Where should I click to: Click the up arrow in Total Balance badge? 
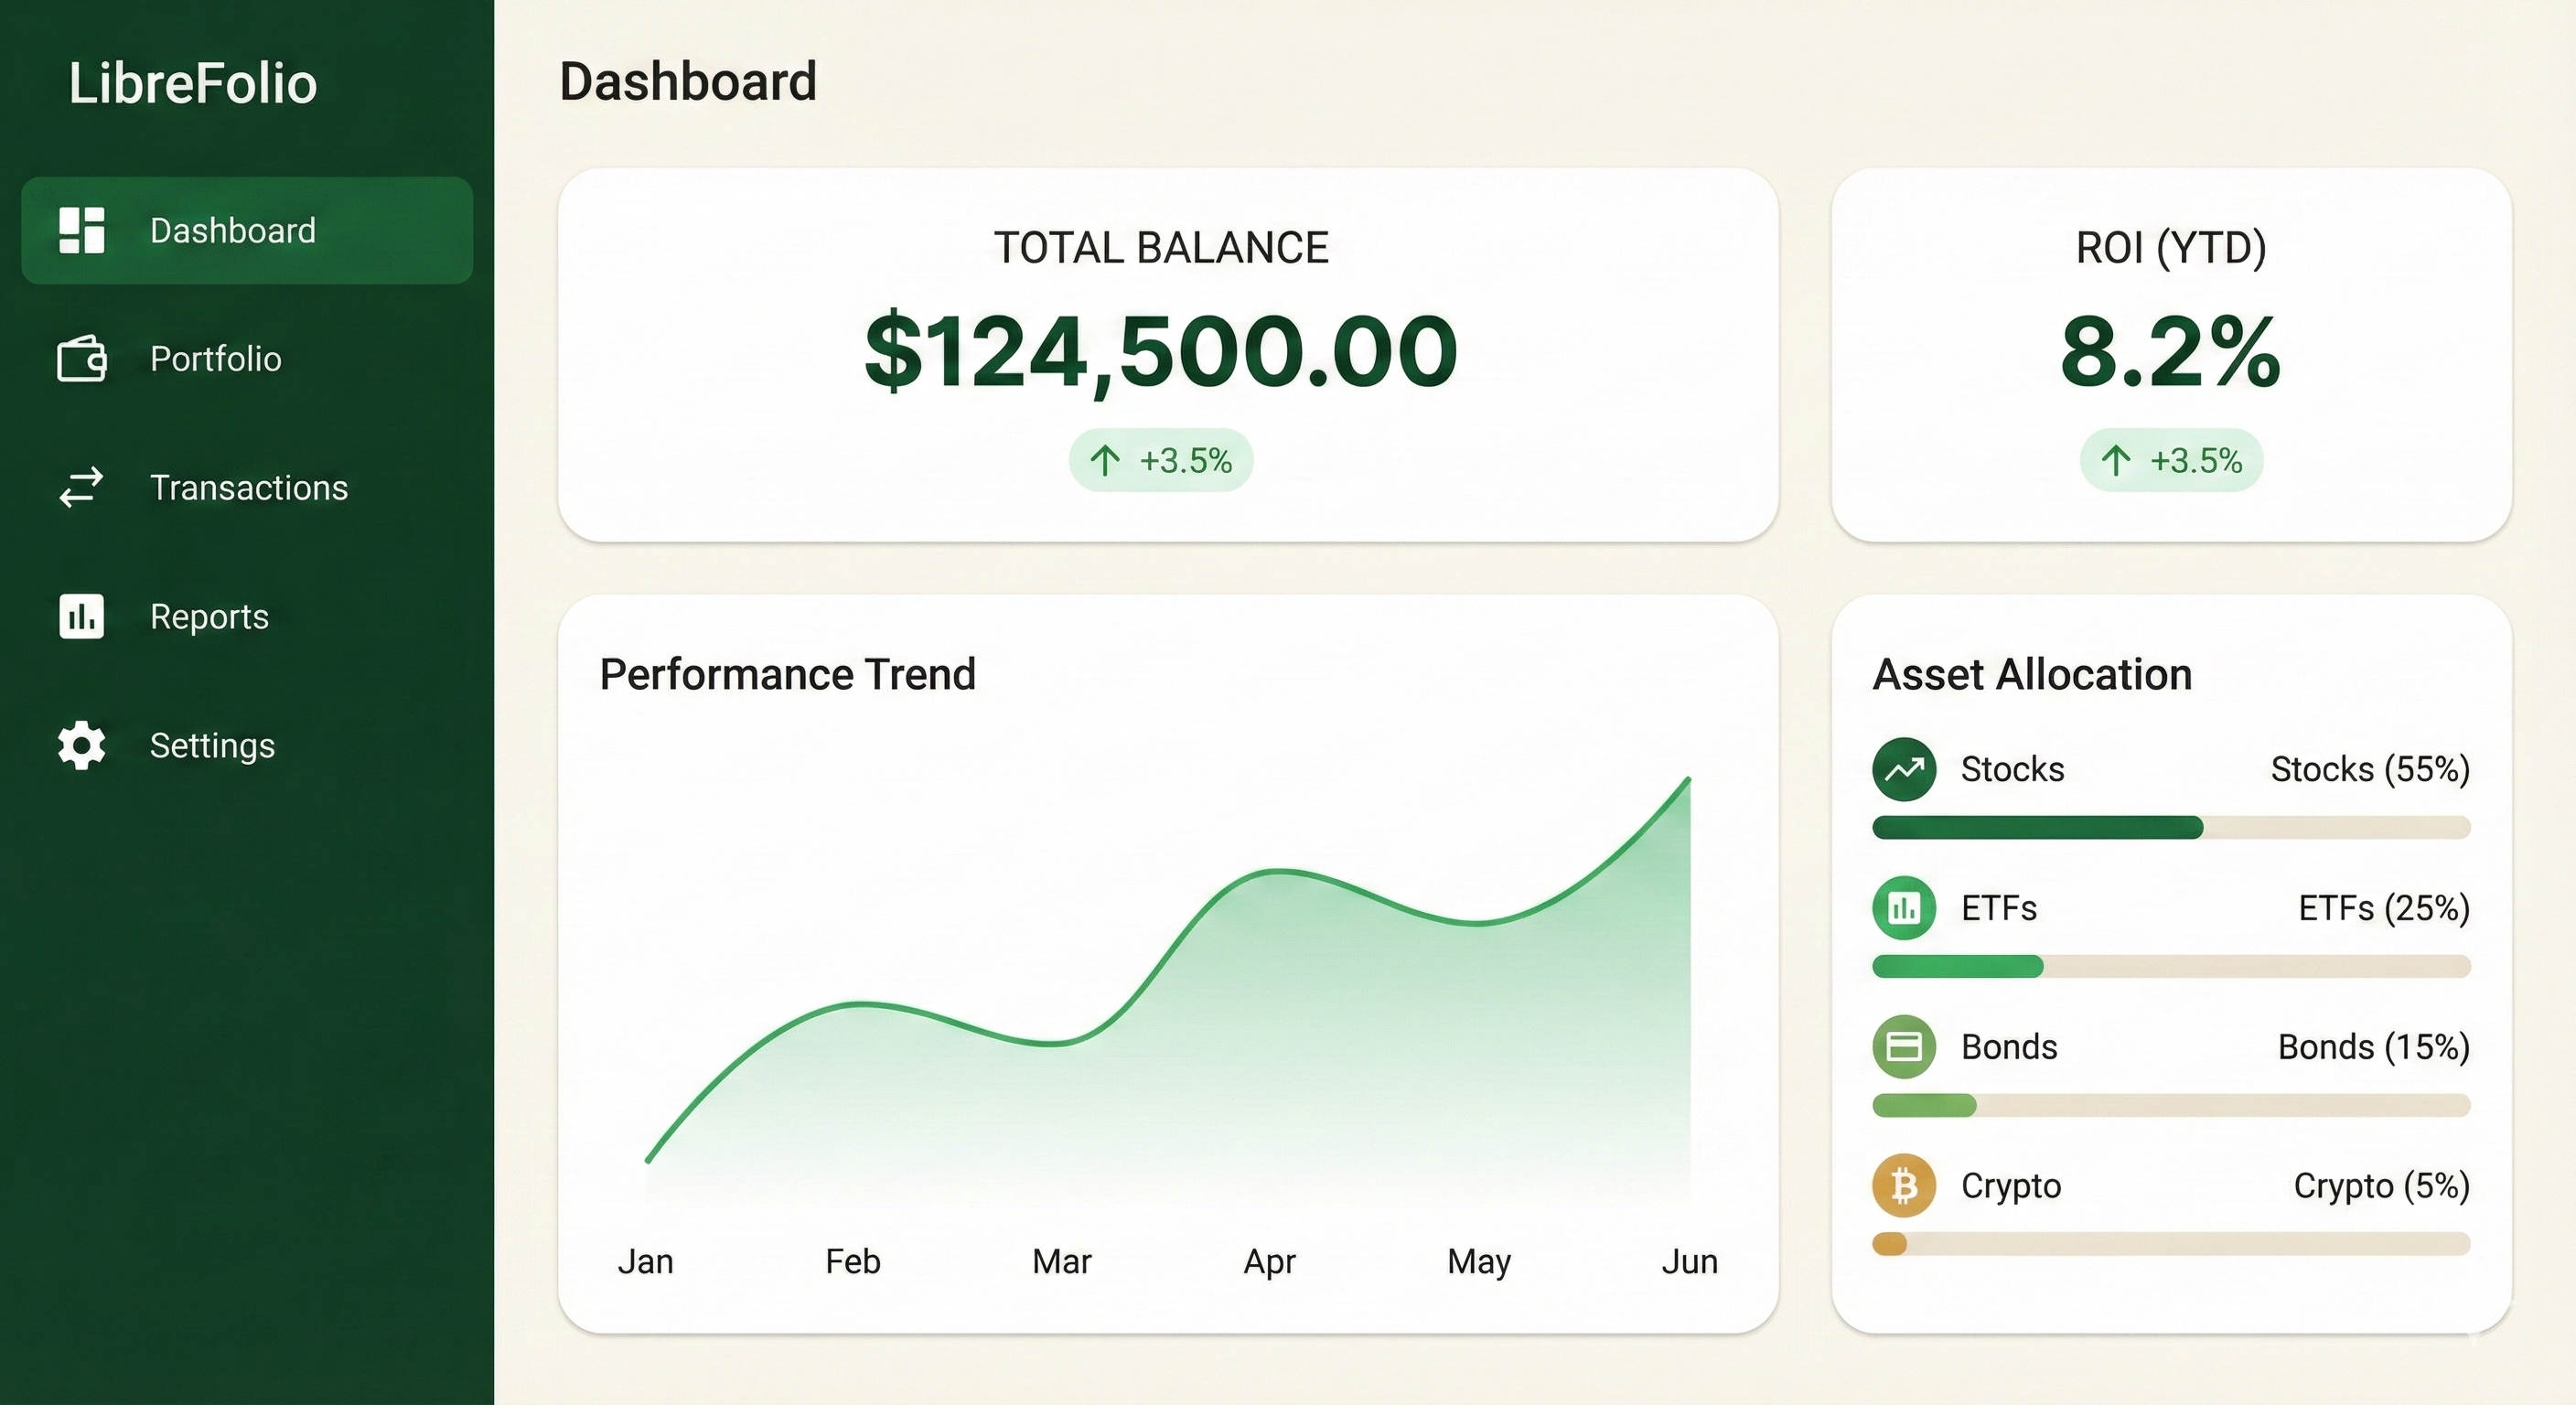[x=1105, y=460]
